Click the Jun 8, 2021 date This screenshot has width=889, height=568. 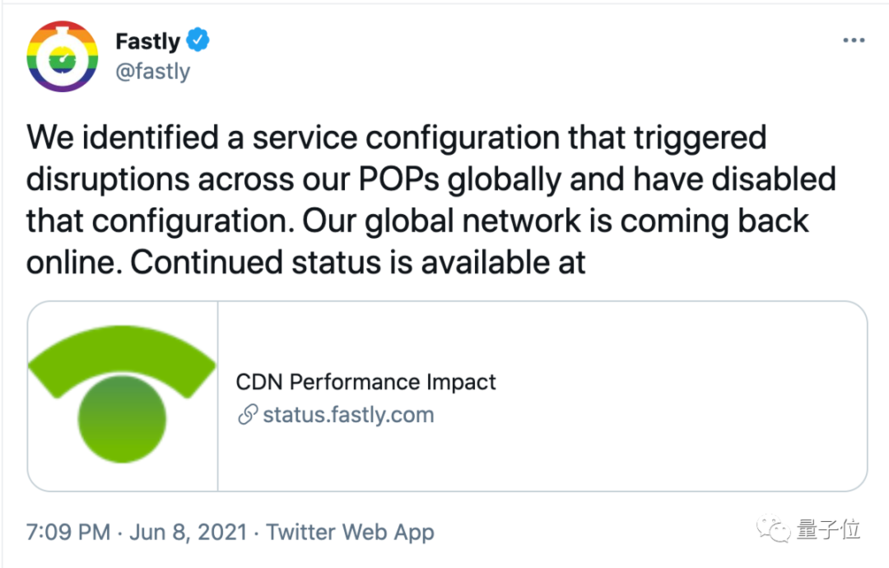click(x=188, y=532)
